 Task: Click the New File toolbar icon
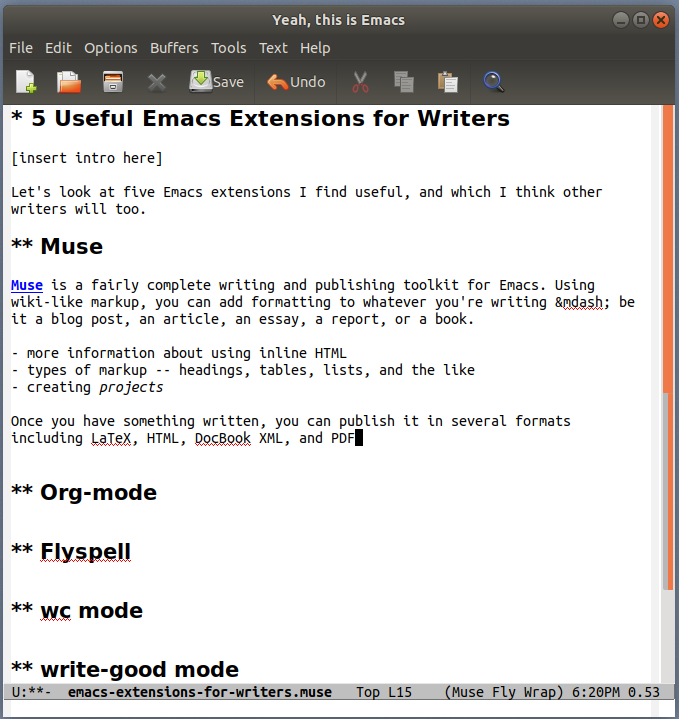tap(25, 82)
